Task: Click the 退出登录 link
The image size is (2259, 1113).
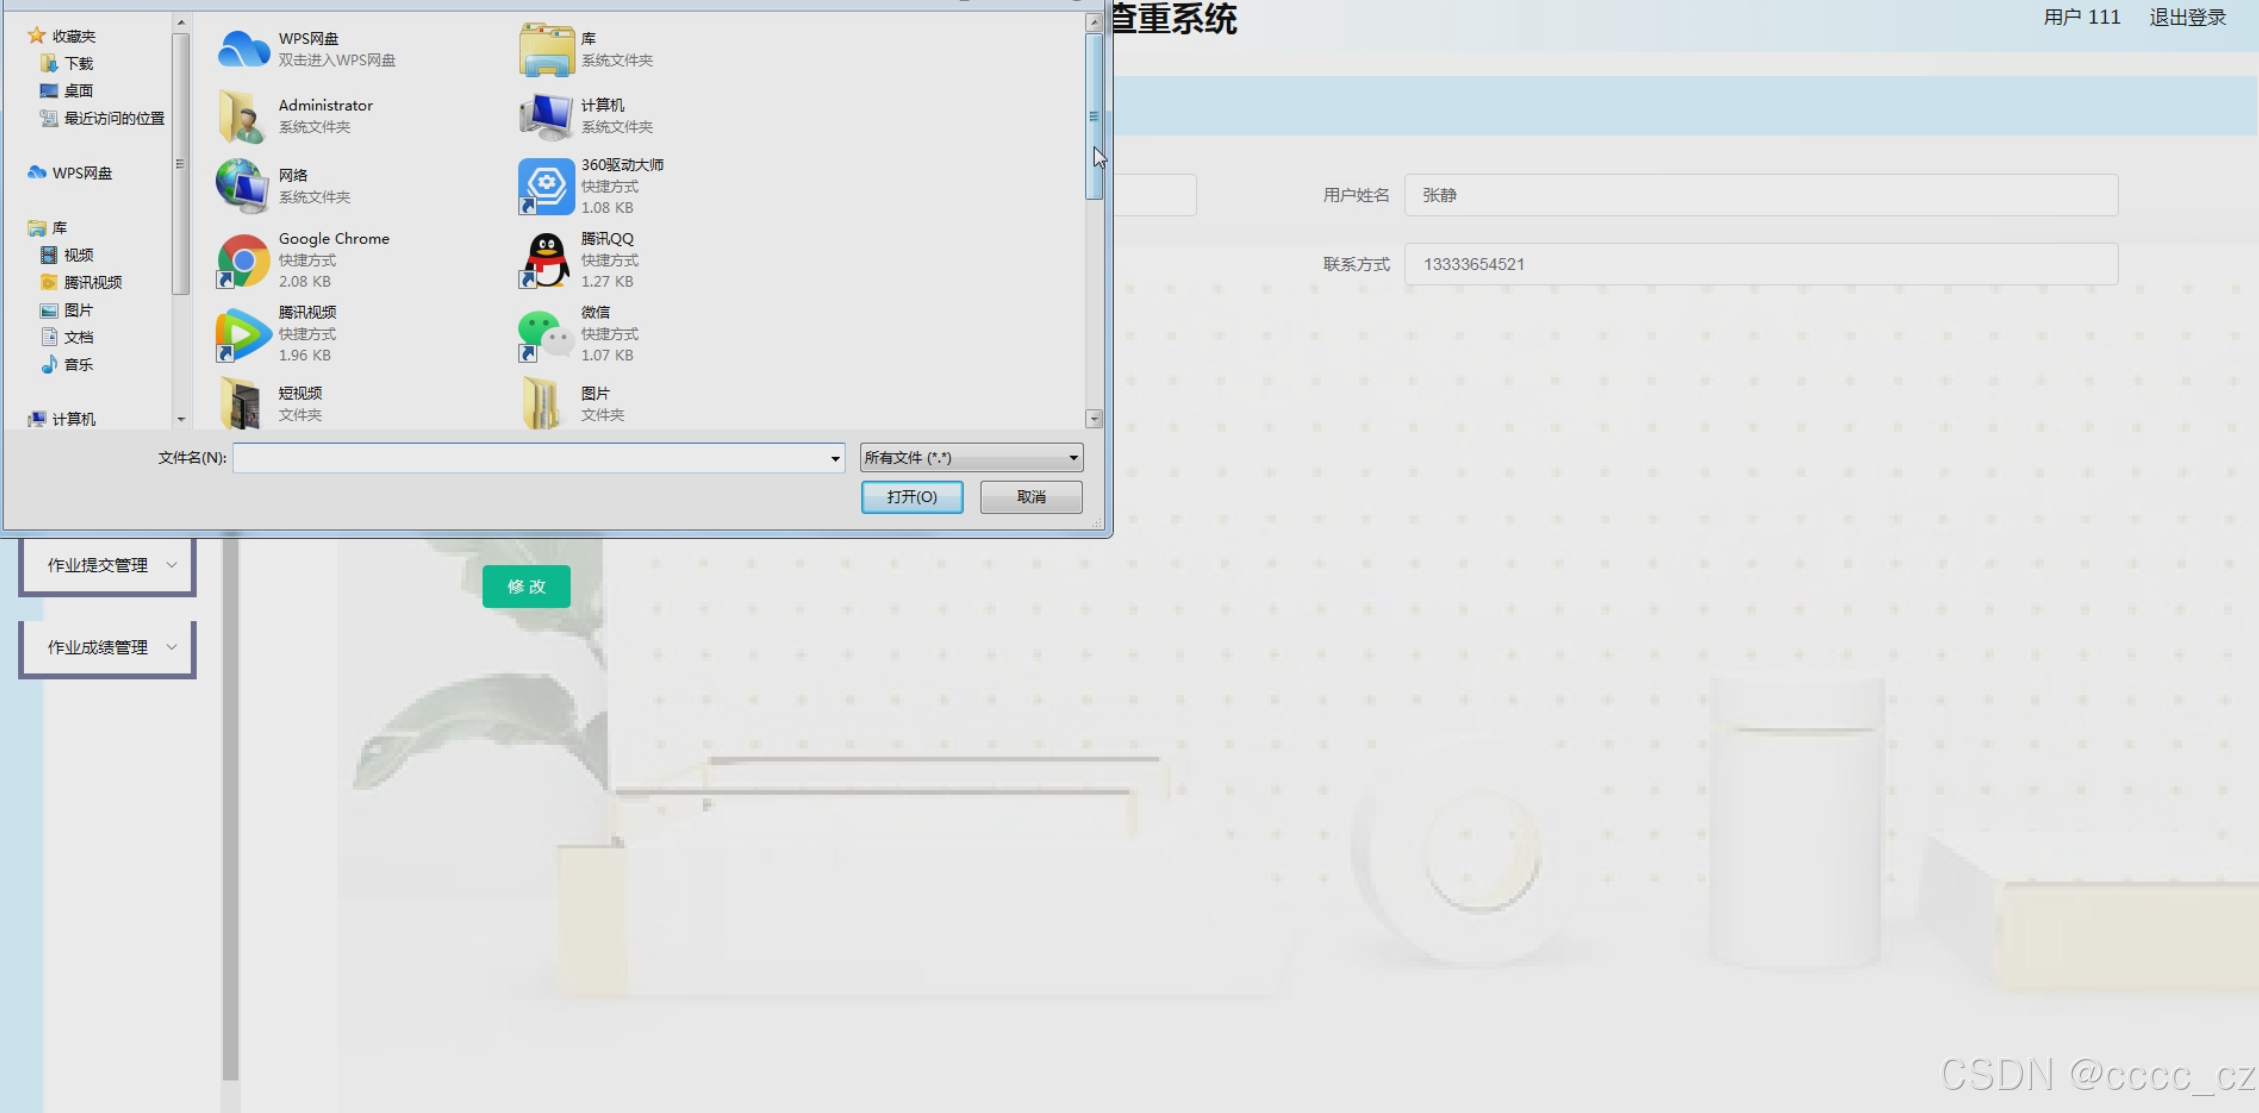Action: (x=2187, y=17)
